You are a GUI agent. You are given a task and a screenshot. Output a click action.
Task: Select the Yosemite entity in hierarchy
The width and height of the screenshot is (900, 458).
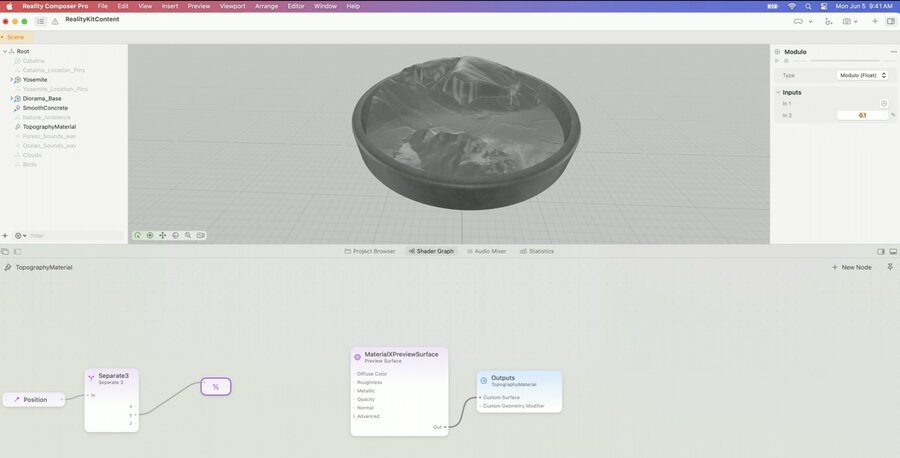coord(35,80)
